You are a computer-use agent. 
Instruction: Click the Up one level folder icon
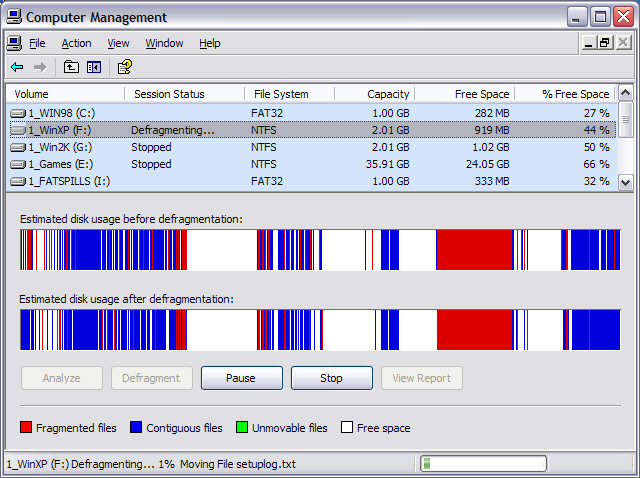(71, 67)
